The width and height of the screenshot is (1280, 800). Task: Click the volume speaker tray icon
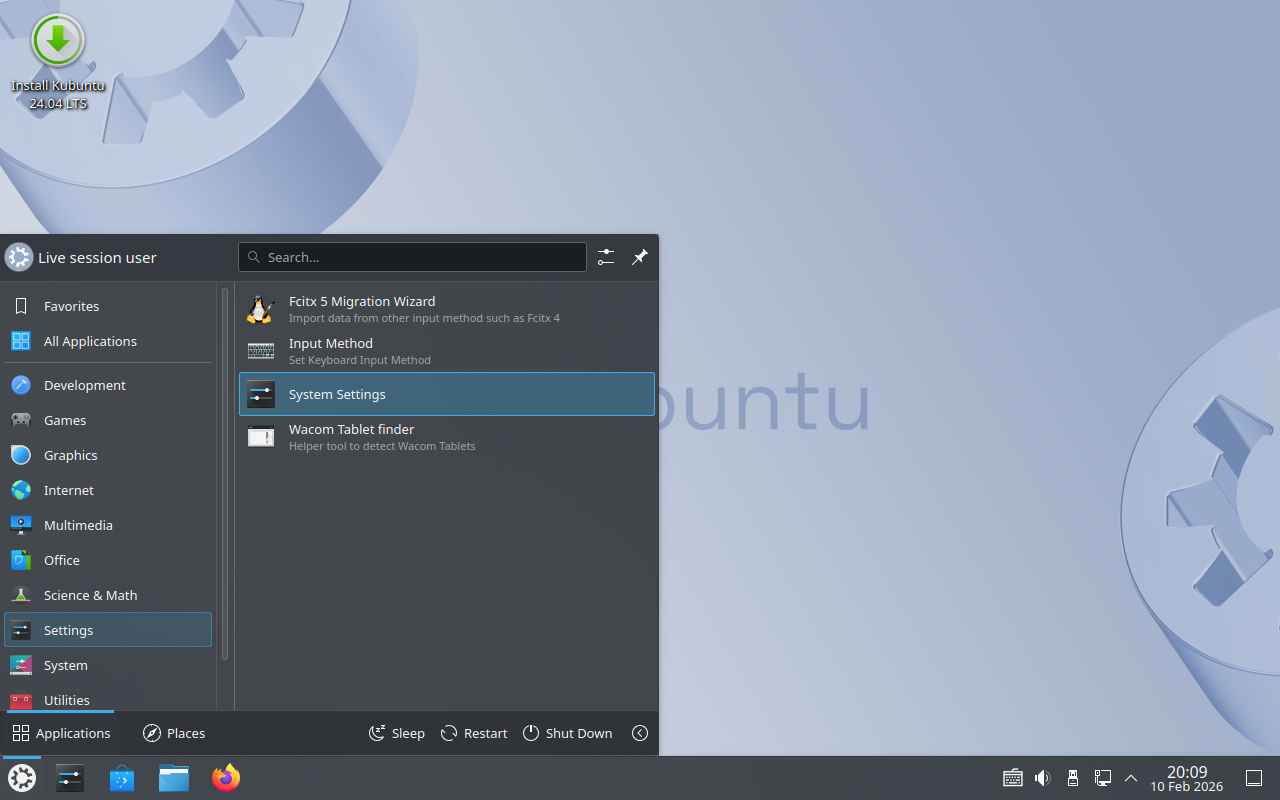point(1042,778)
